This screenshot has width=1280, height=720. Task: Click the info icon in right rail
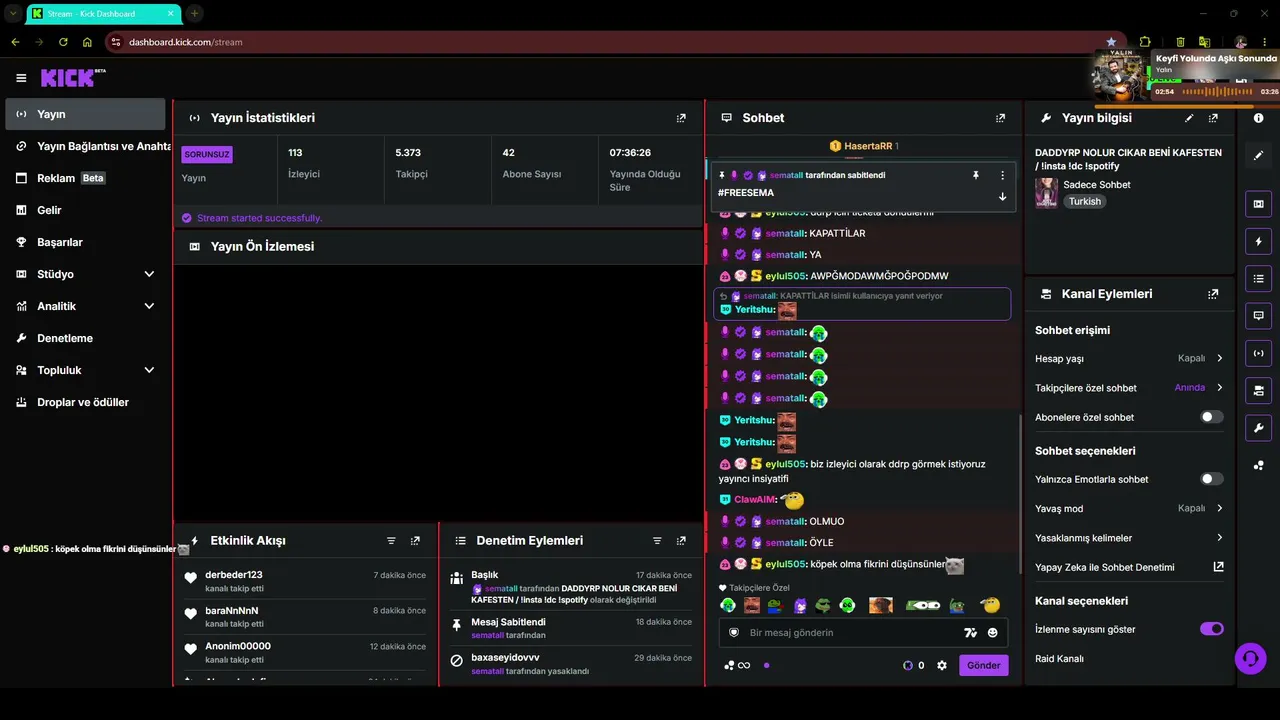[x=1258, y=118]
